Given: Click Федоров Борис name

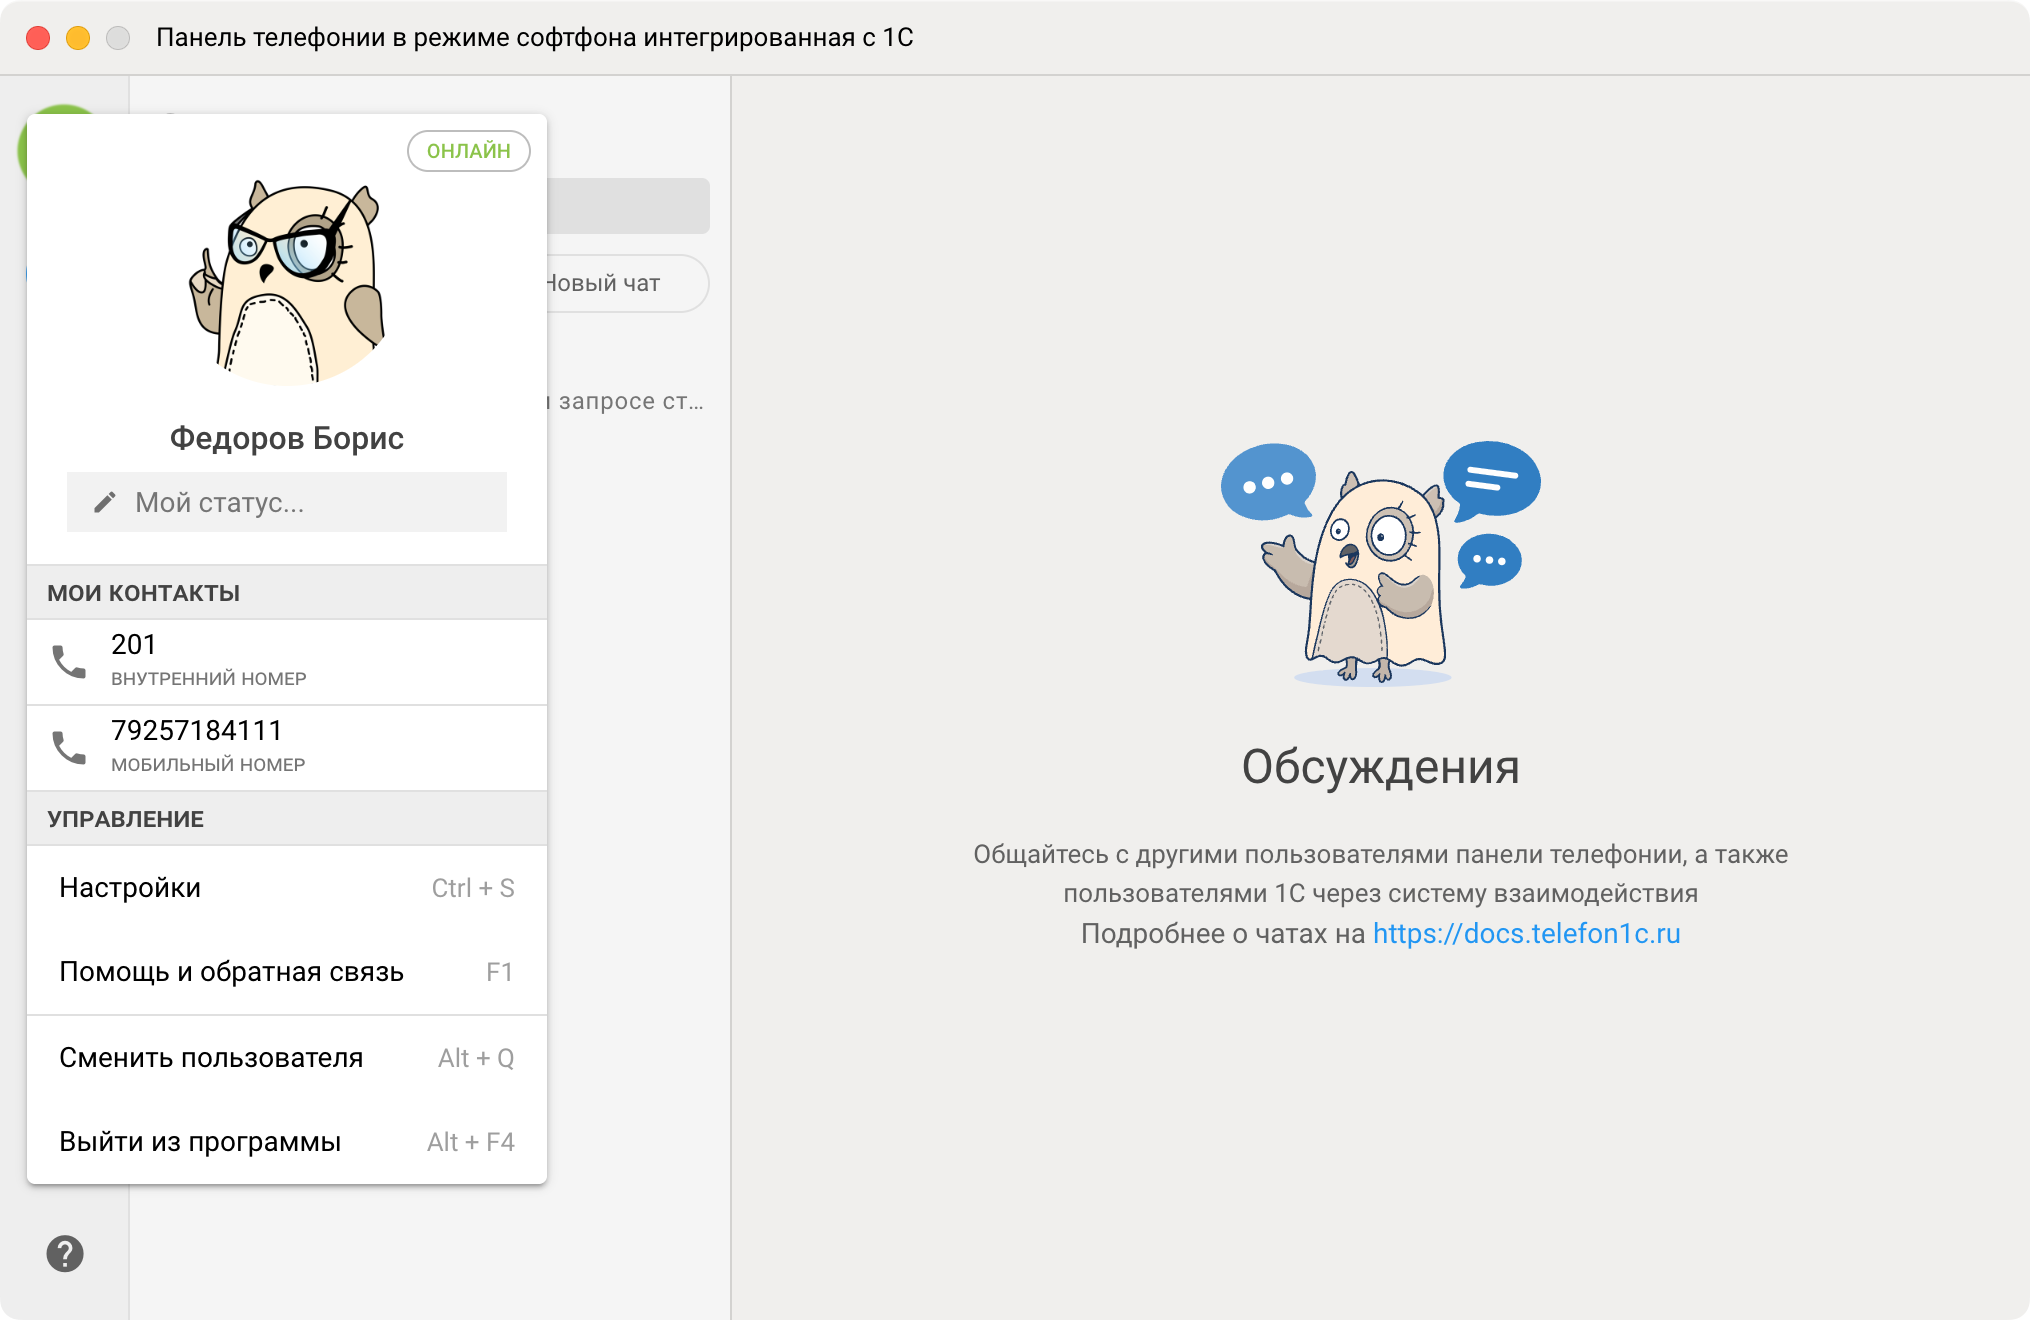Looking at the screenshot, I should pyautogui.click(x=287, y=438).
